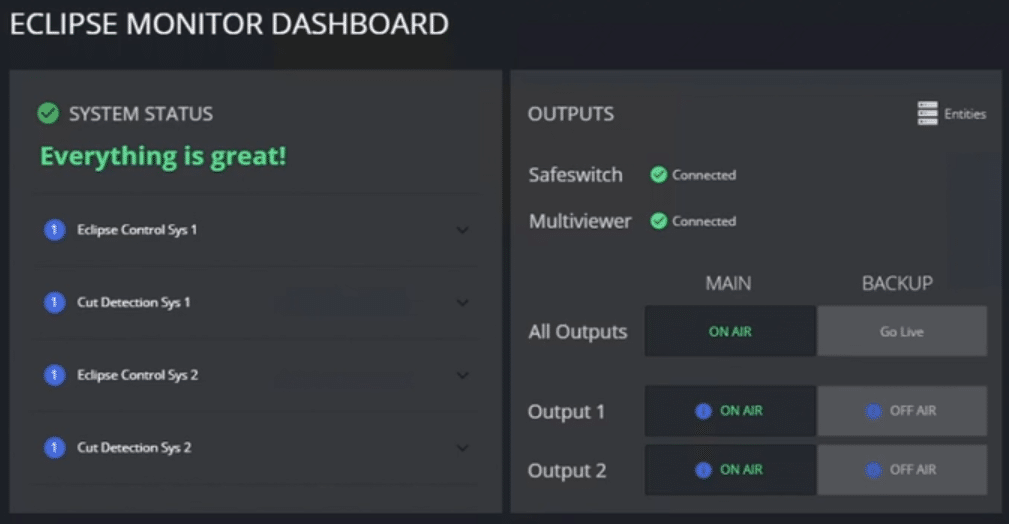Expand the Cut Detection Sys 2 row chevron
Image resolution: width=1009 pixels, height=524 pixels.
point(462,448)
